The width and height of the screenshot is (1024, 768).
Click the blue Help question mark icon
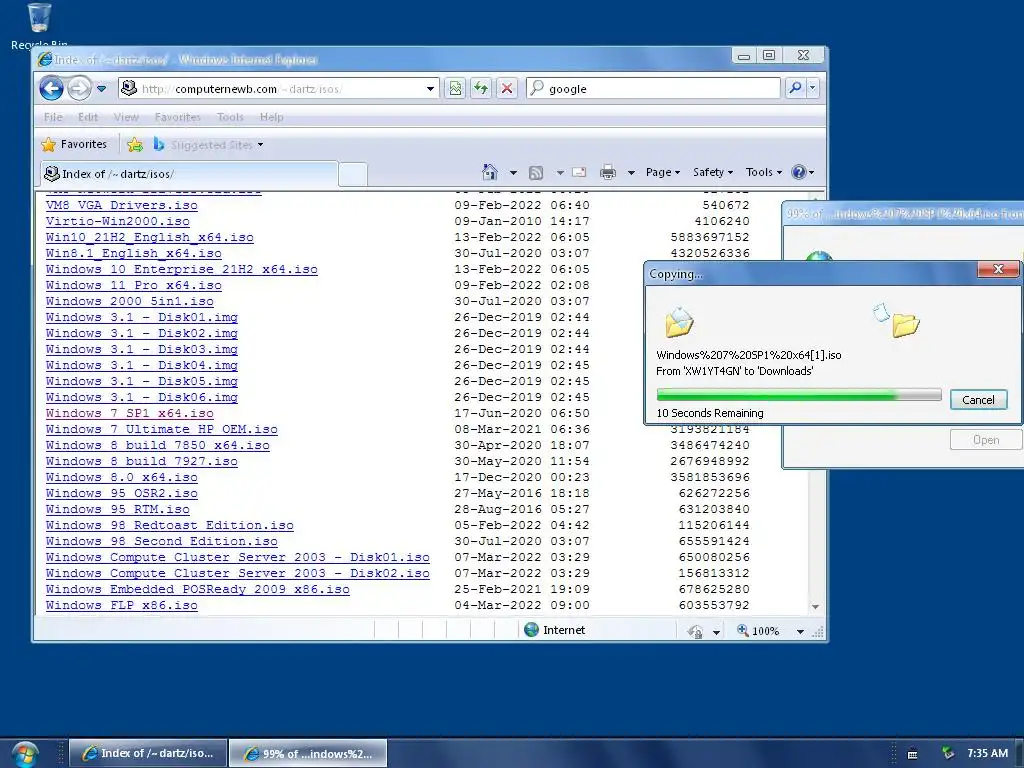tap(799, 172)
